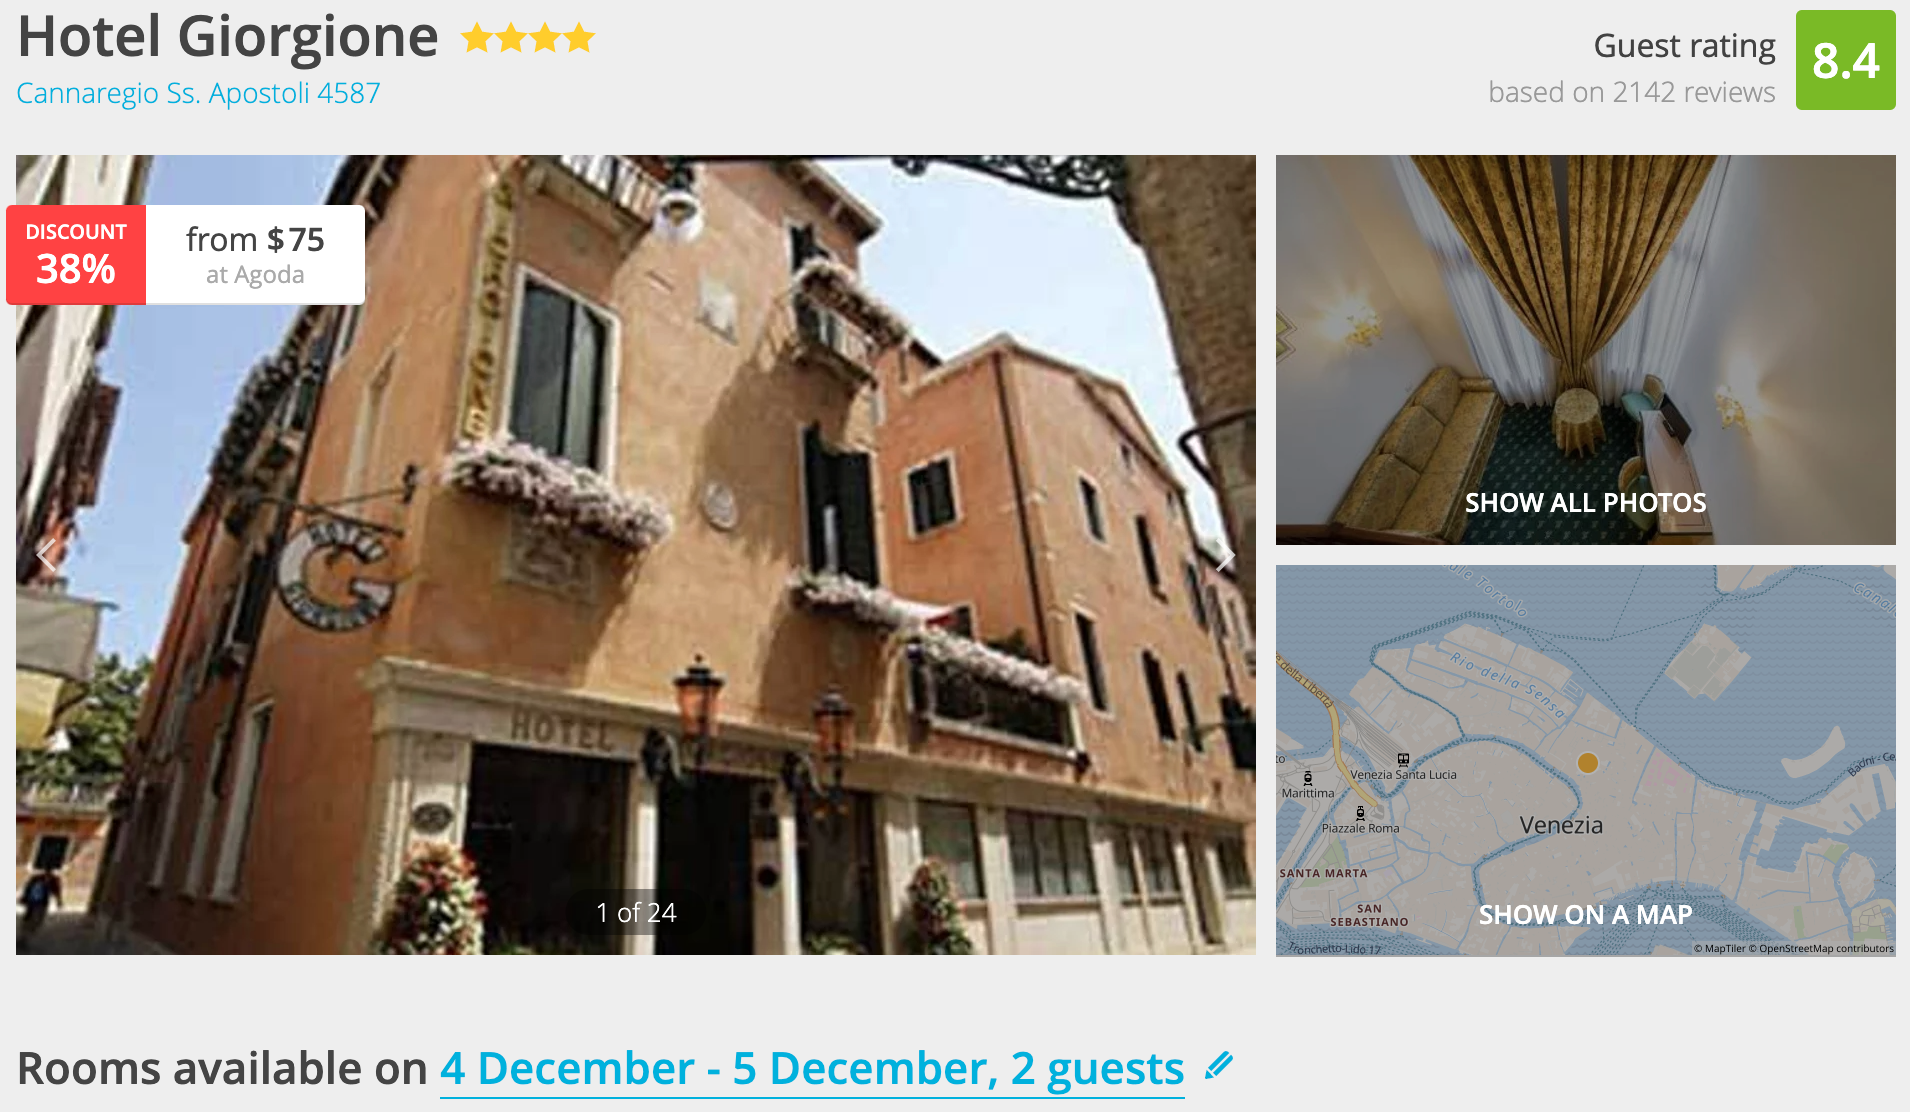1910x1112 pixels.
Task: Click the Piazzale Roma transit icon
Action: tap(1360, 813)
